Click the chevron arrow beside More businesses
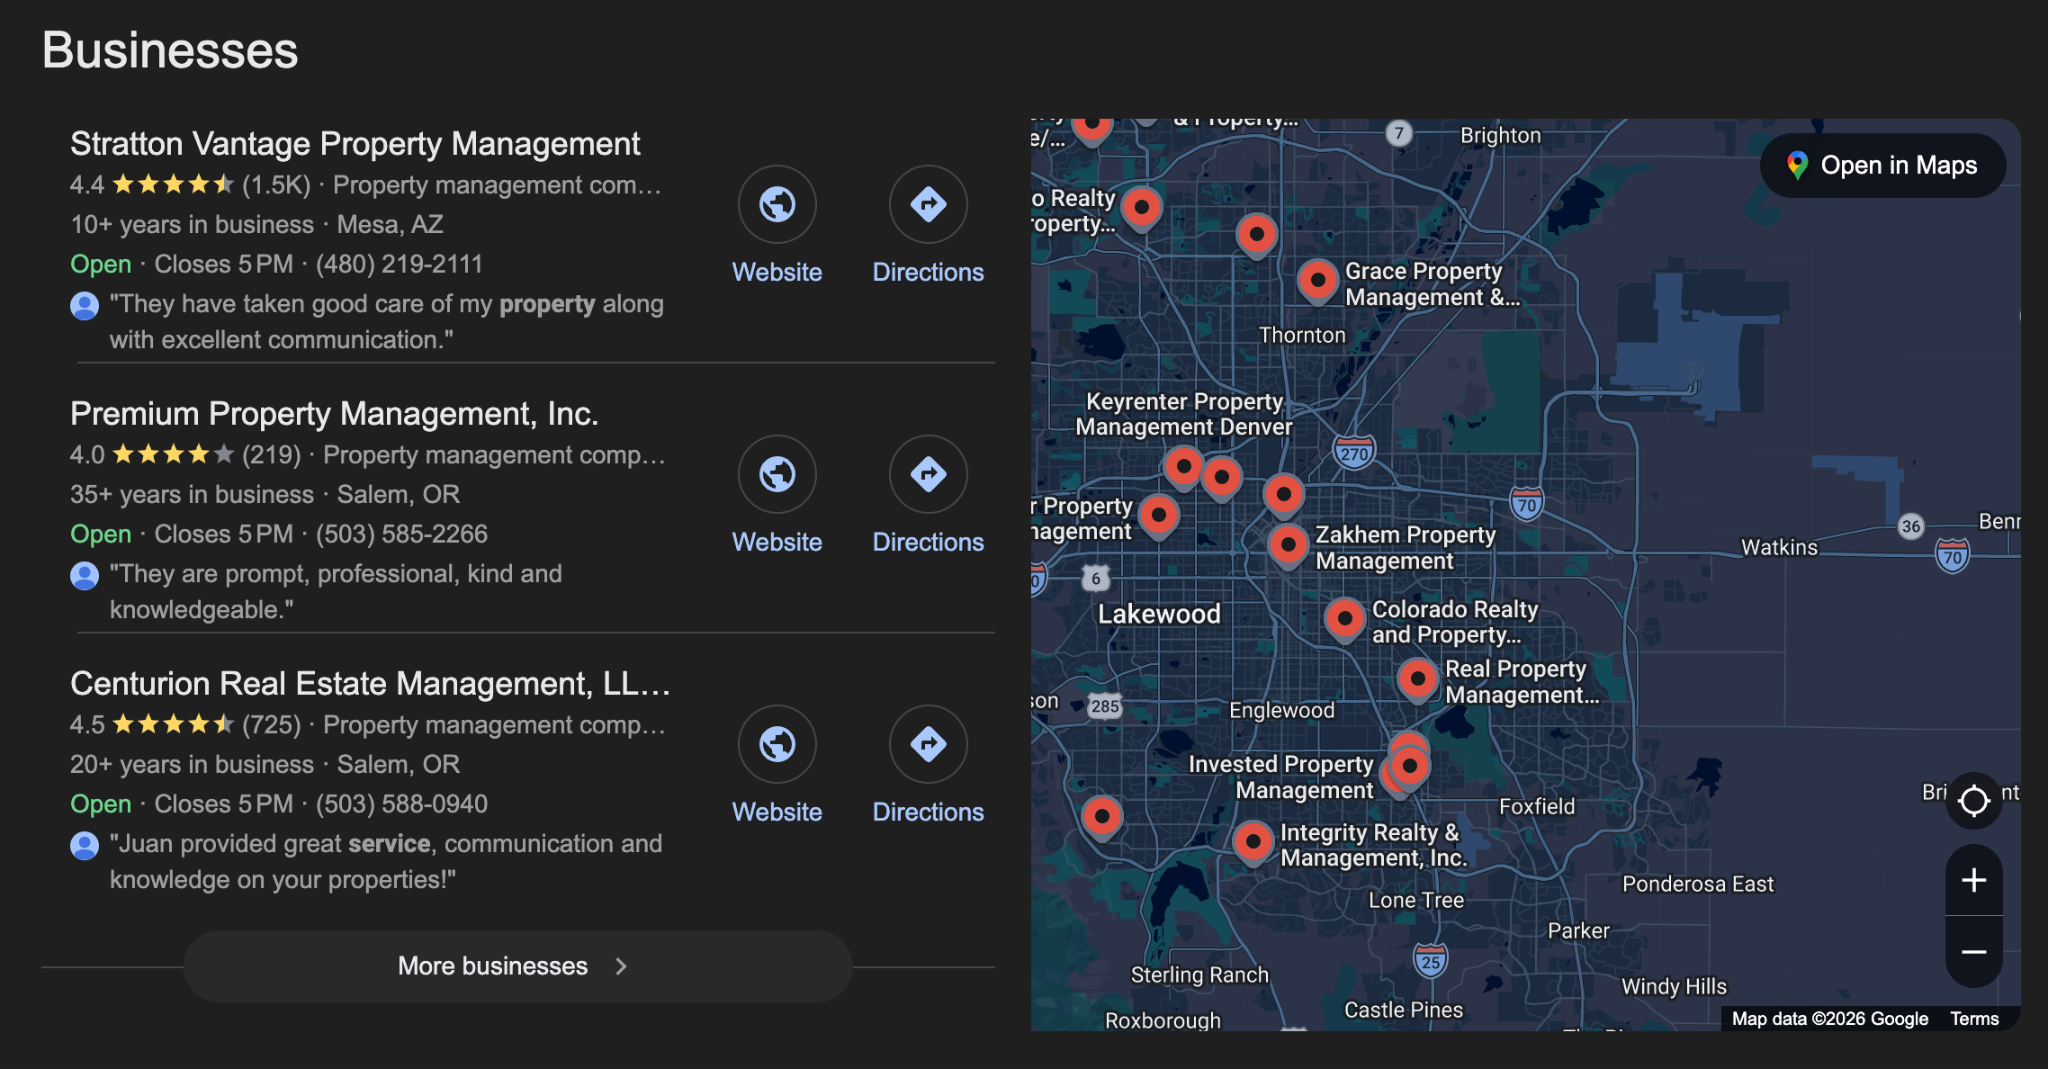2048x1069 pixels. [x=621, y=966]
